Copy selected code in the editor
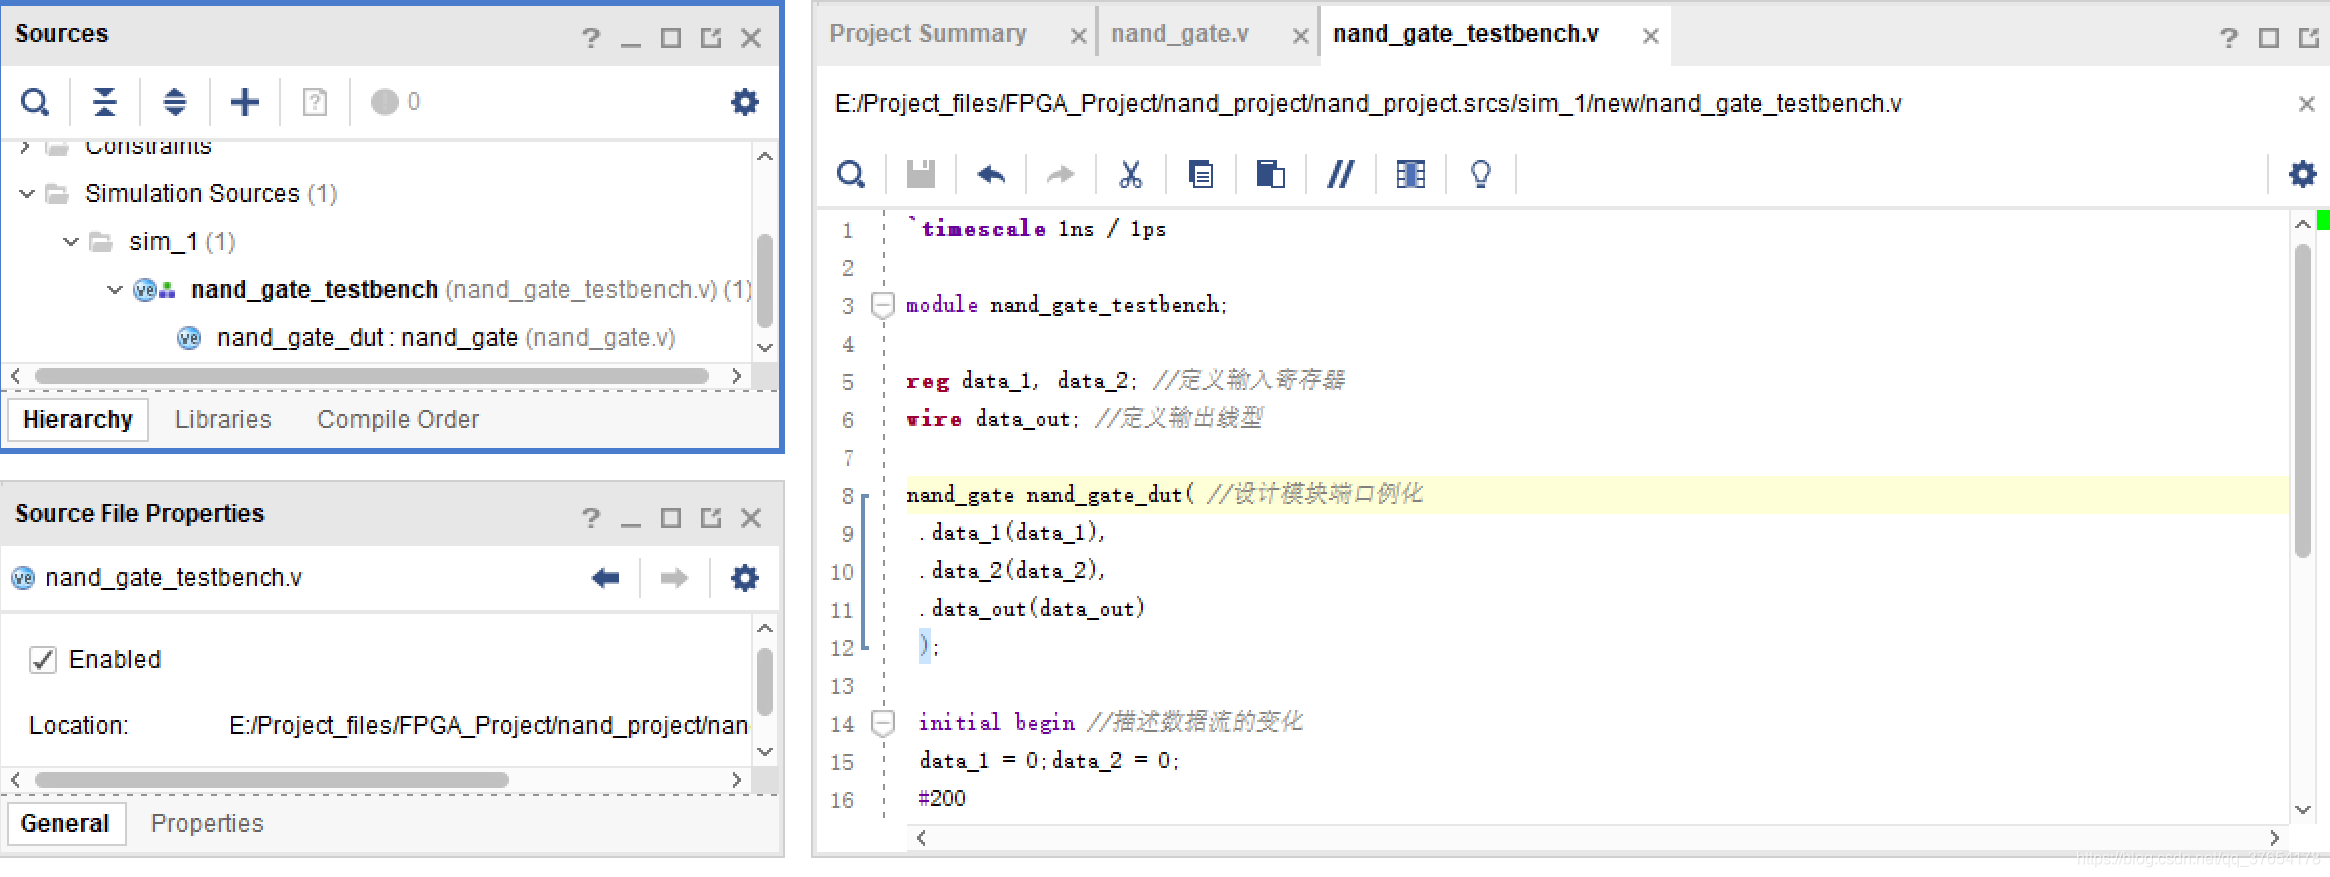Image resolution: width=2330 pixels, height=877 pixels. 1201,174
